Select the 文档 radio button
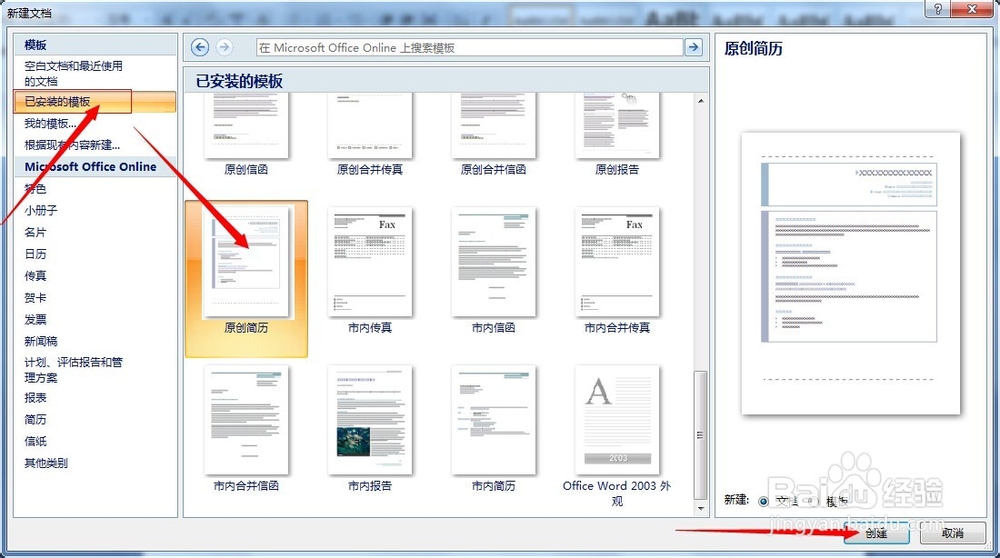This screenshot has width=1000, height=558. 763,501
